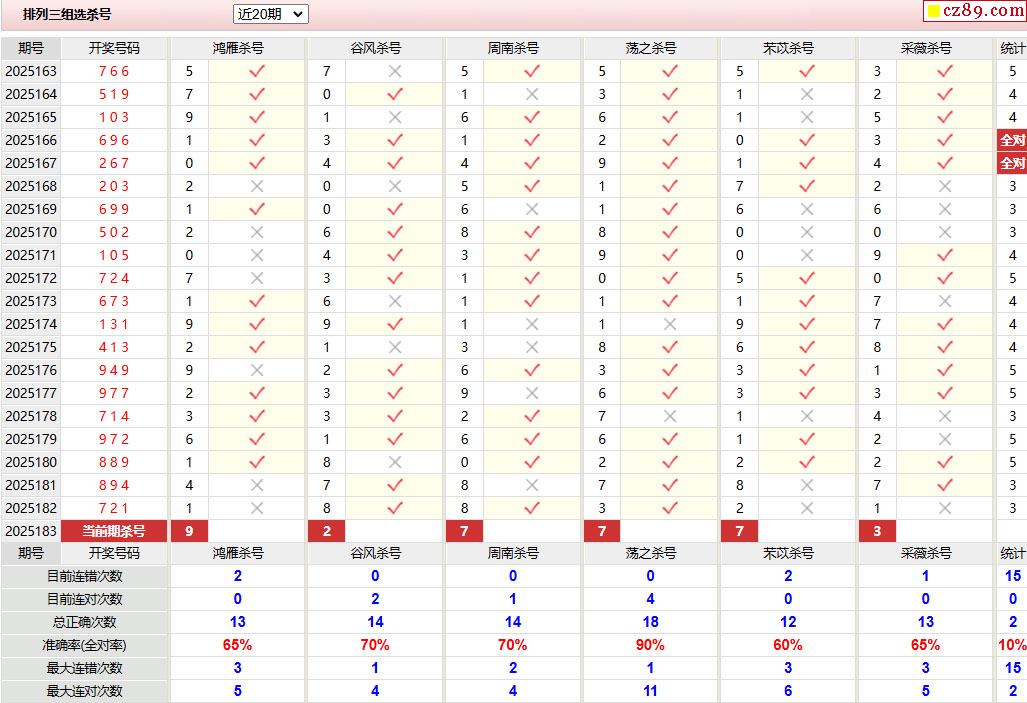Click the 目前连对次数 row label
Image resolution: width=1027 pixels, height=703 pixels.
pyautogui.click(x=84, y=599)
